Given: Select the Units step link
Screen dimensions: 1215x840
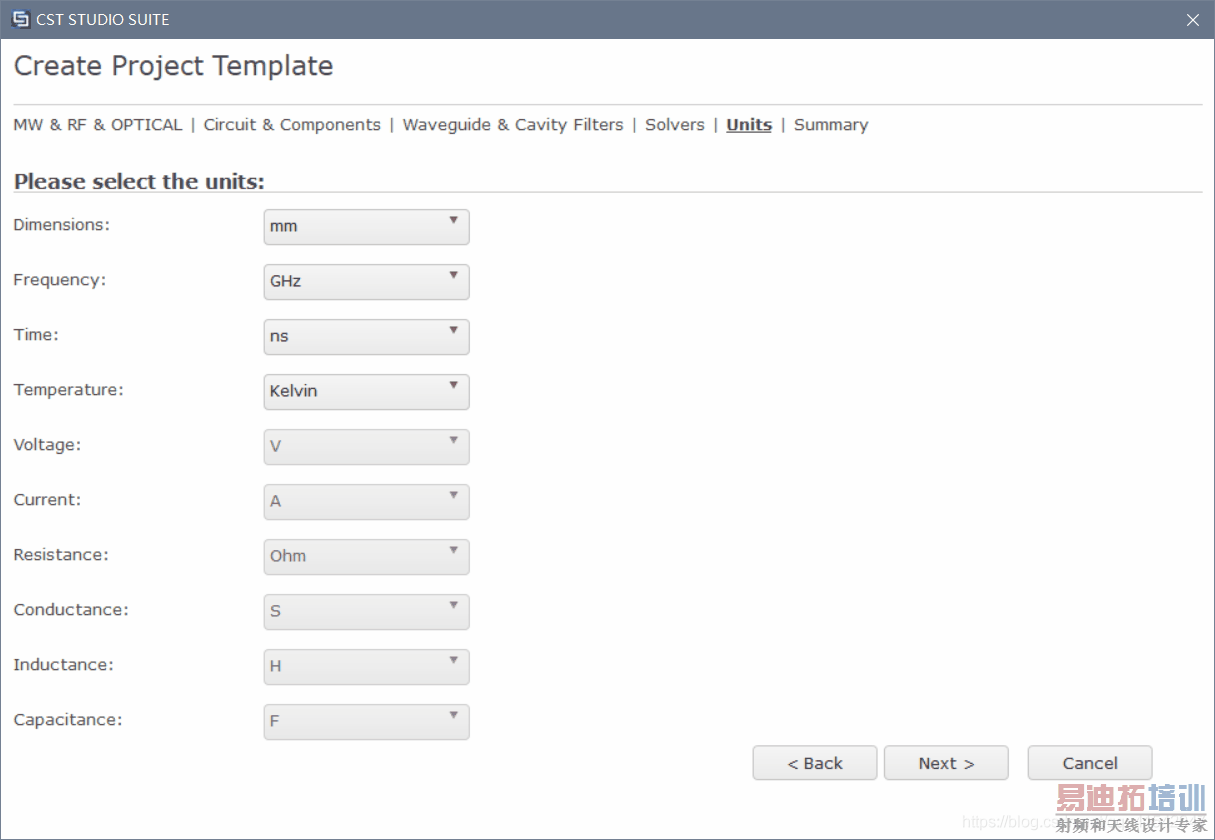Looking at the screenshot, I should coord(749,125).
